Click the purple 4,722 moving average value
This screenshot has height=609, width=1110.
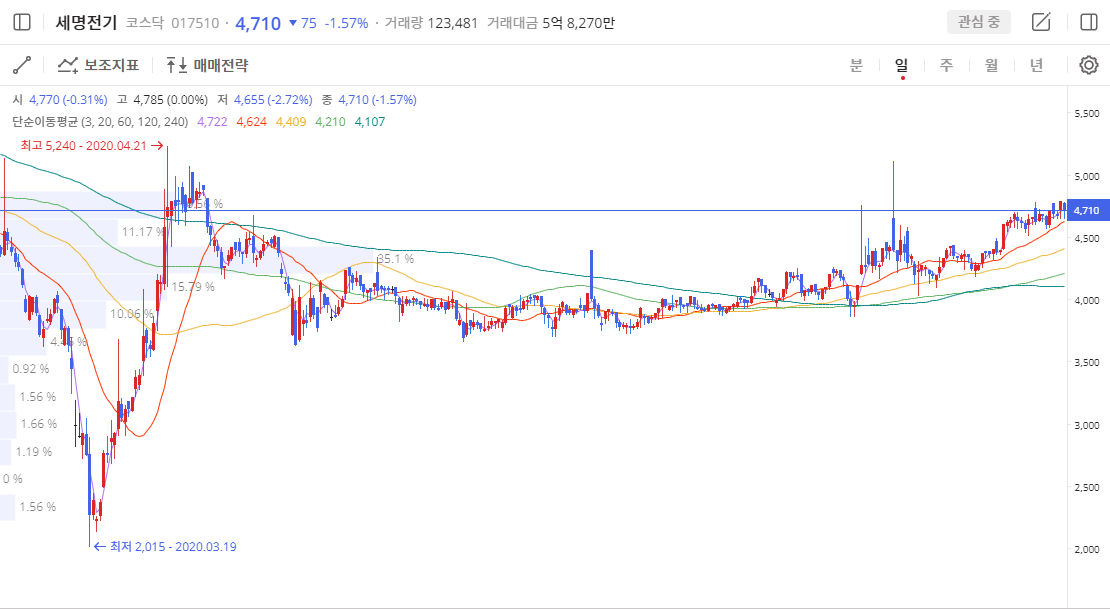tap(212, 122)
